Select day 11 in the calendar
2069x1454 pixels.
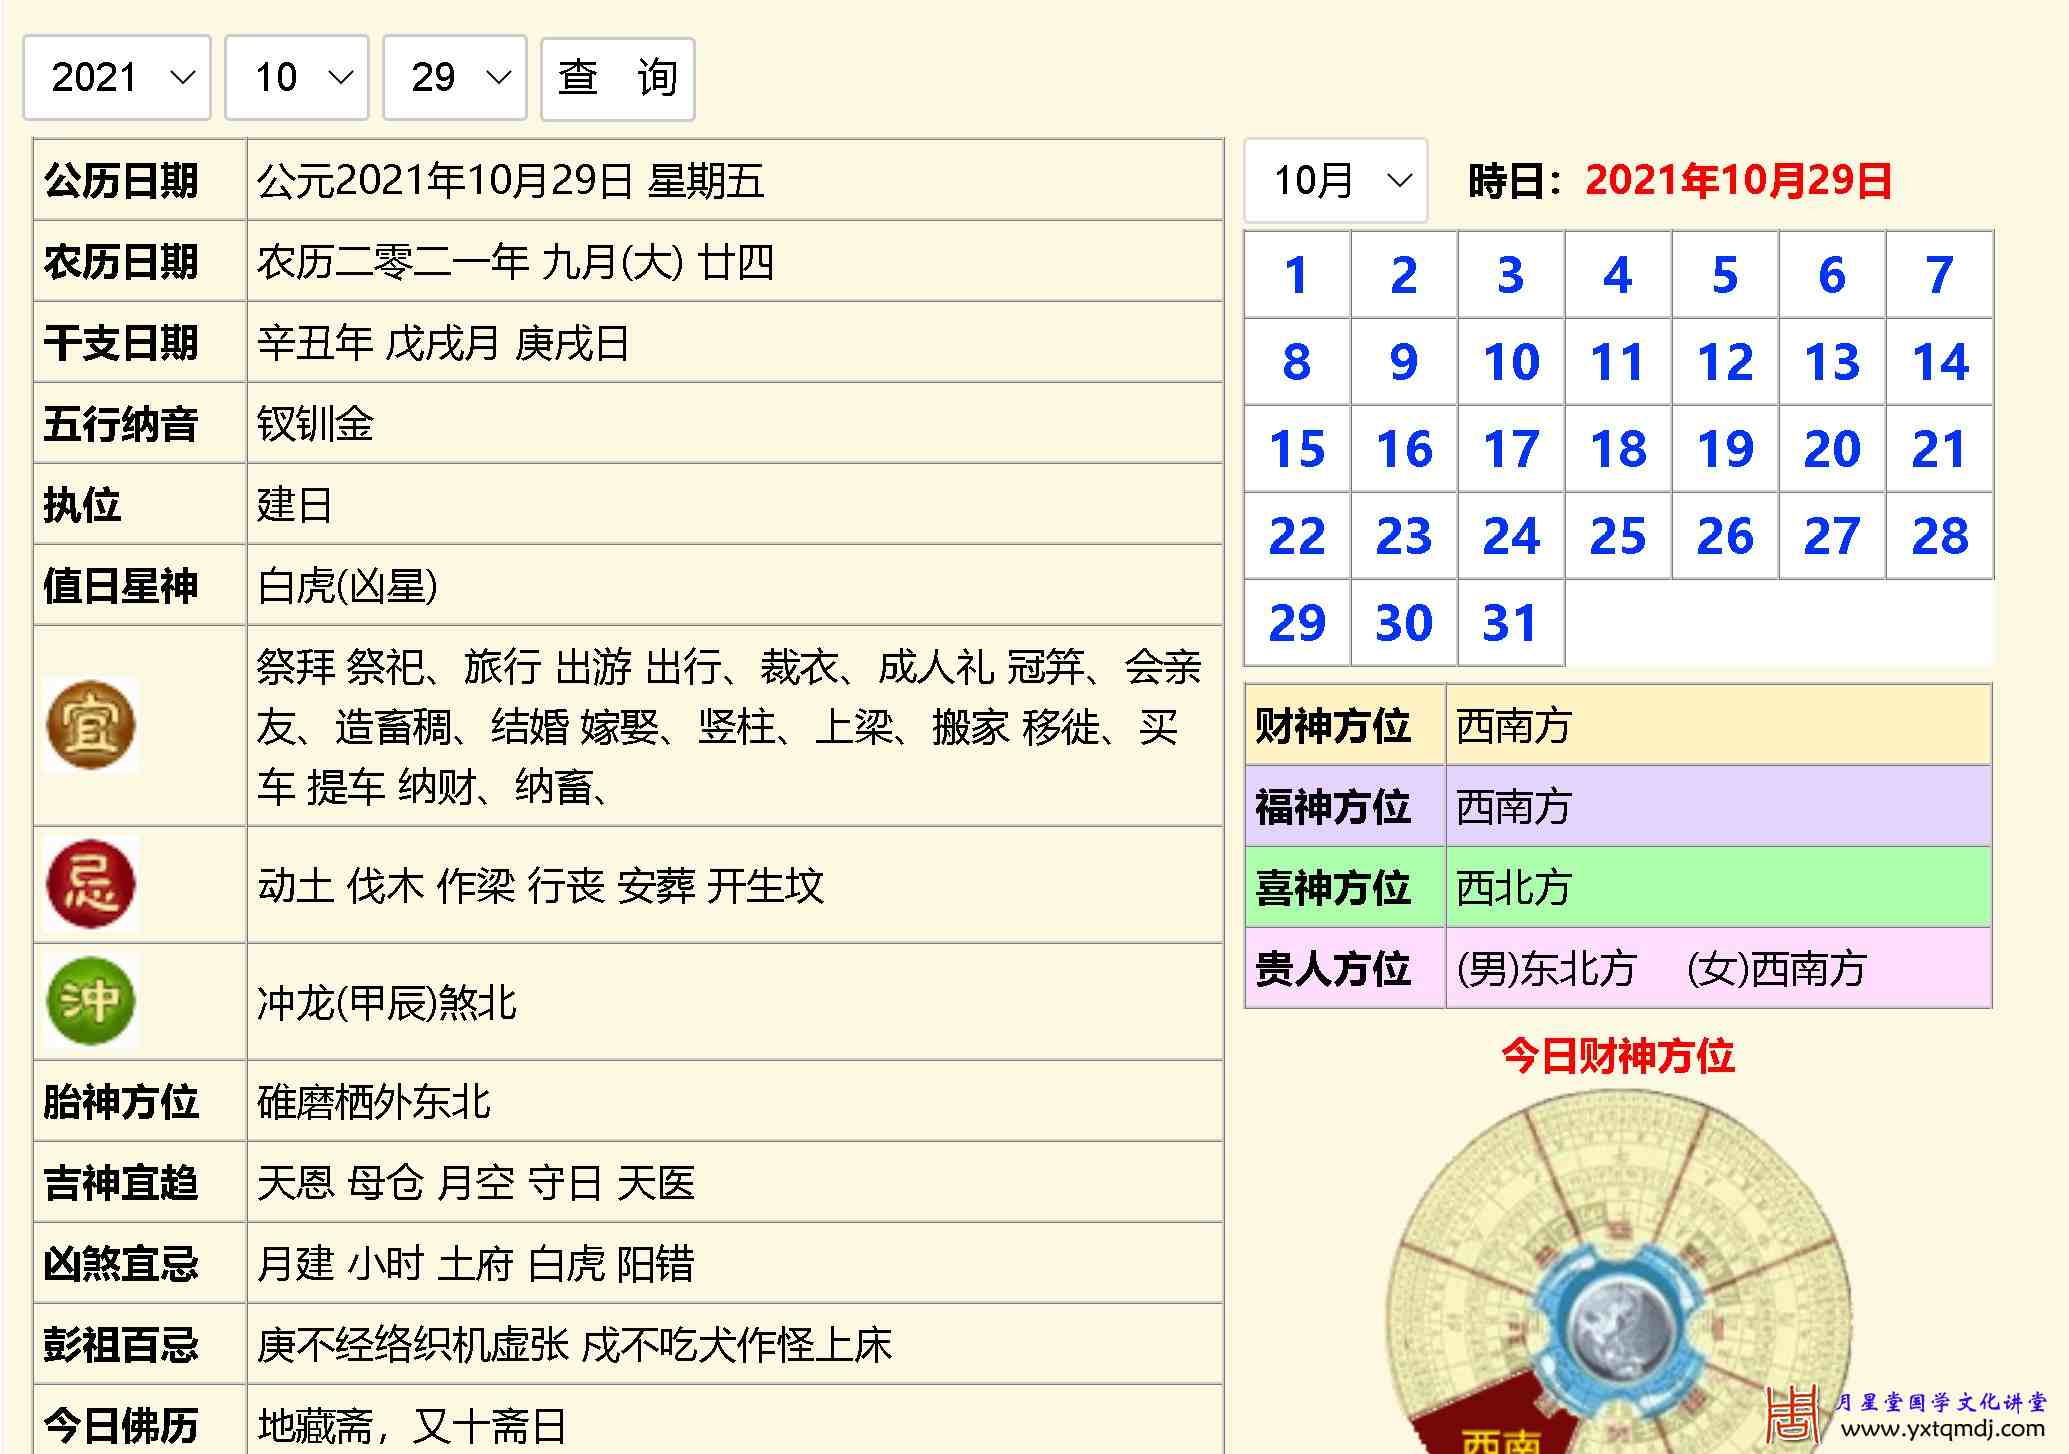point(1618,362)
